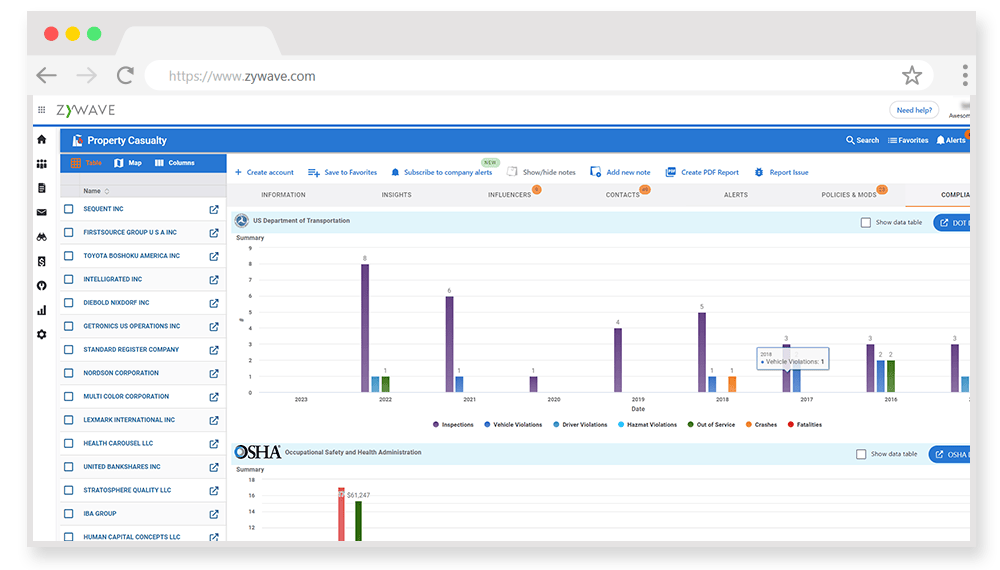Open LEXMARK INTERNATIONAL external link icon

(x=214, y=420)
